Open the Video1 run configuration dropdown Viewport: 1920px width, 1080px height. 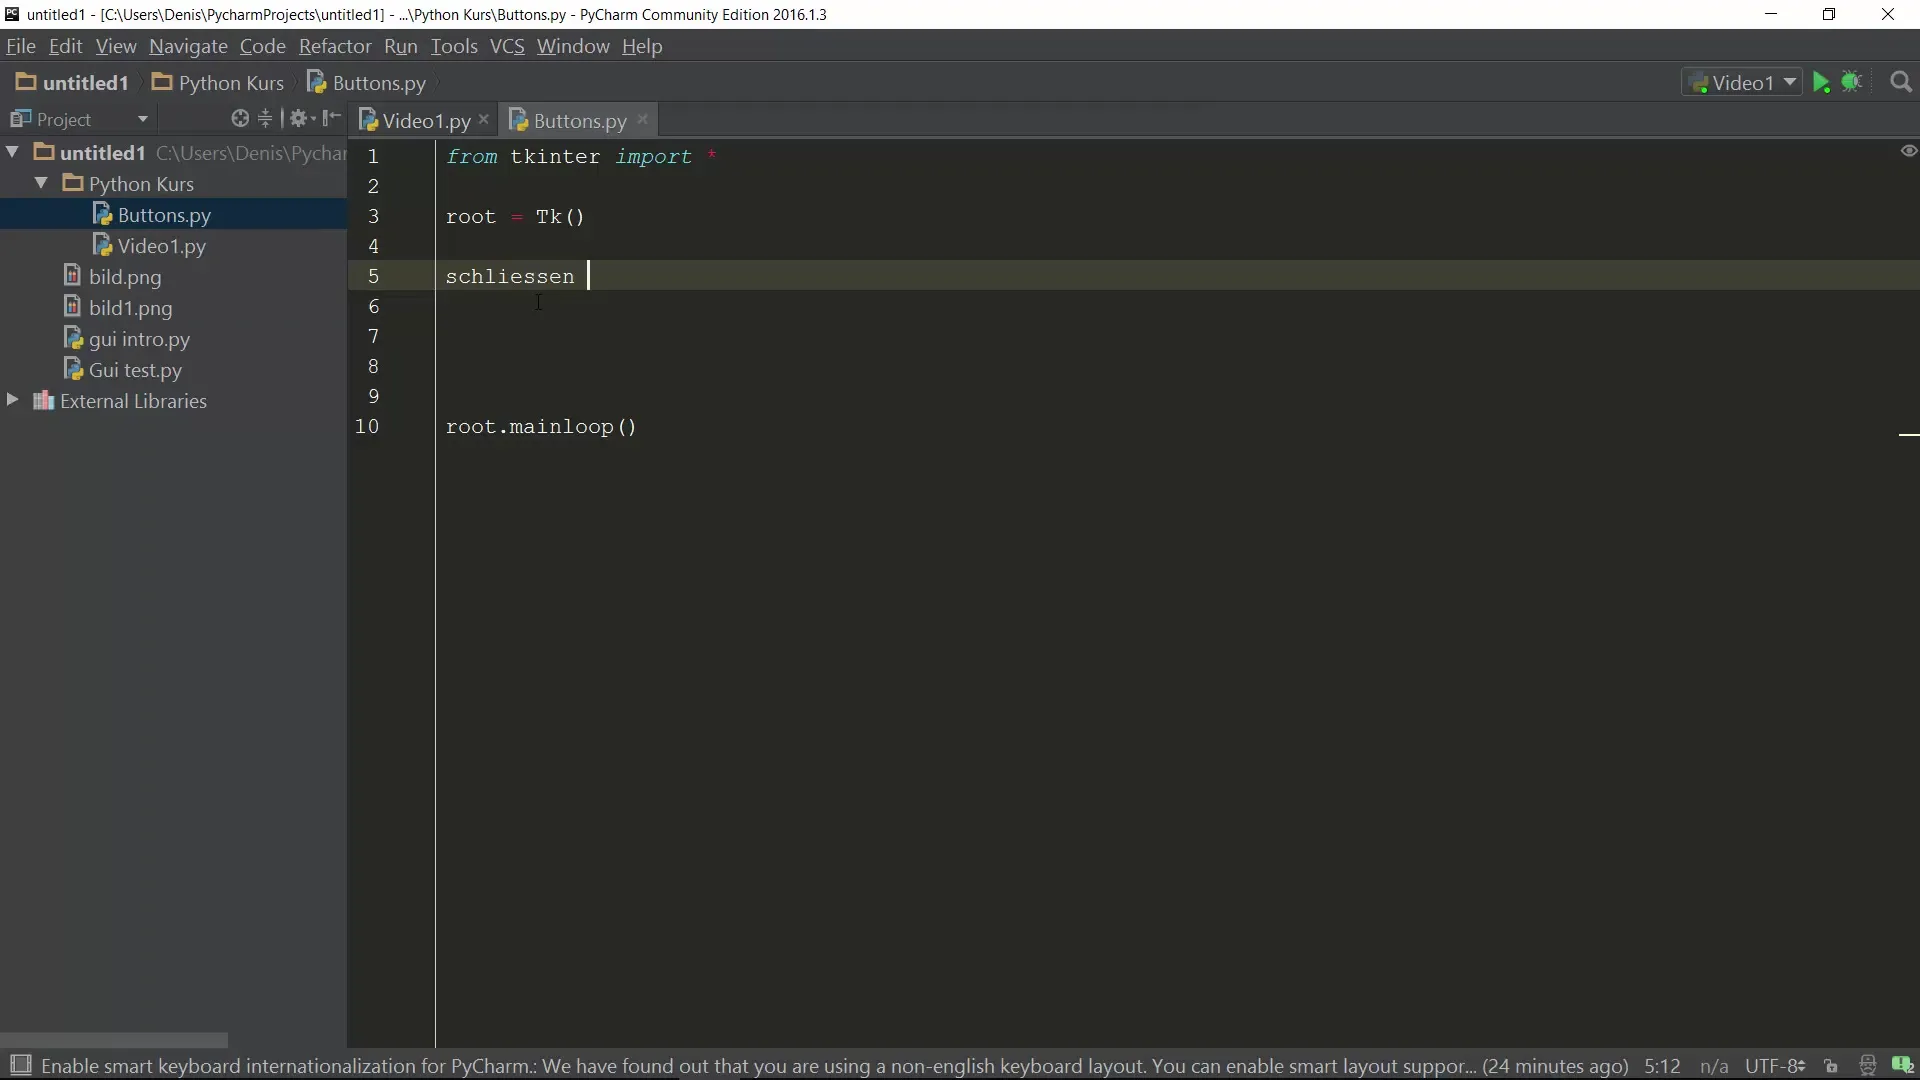[1742, 83]
